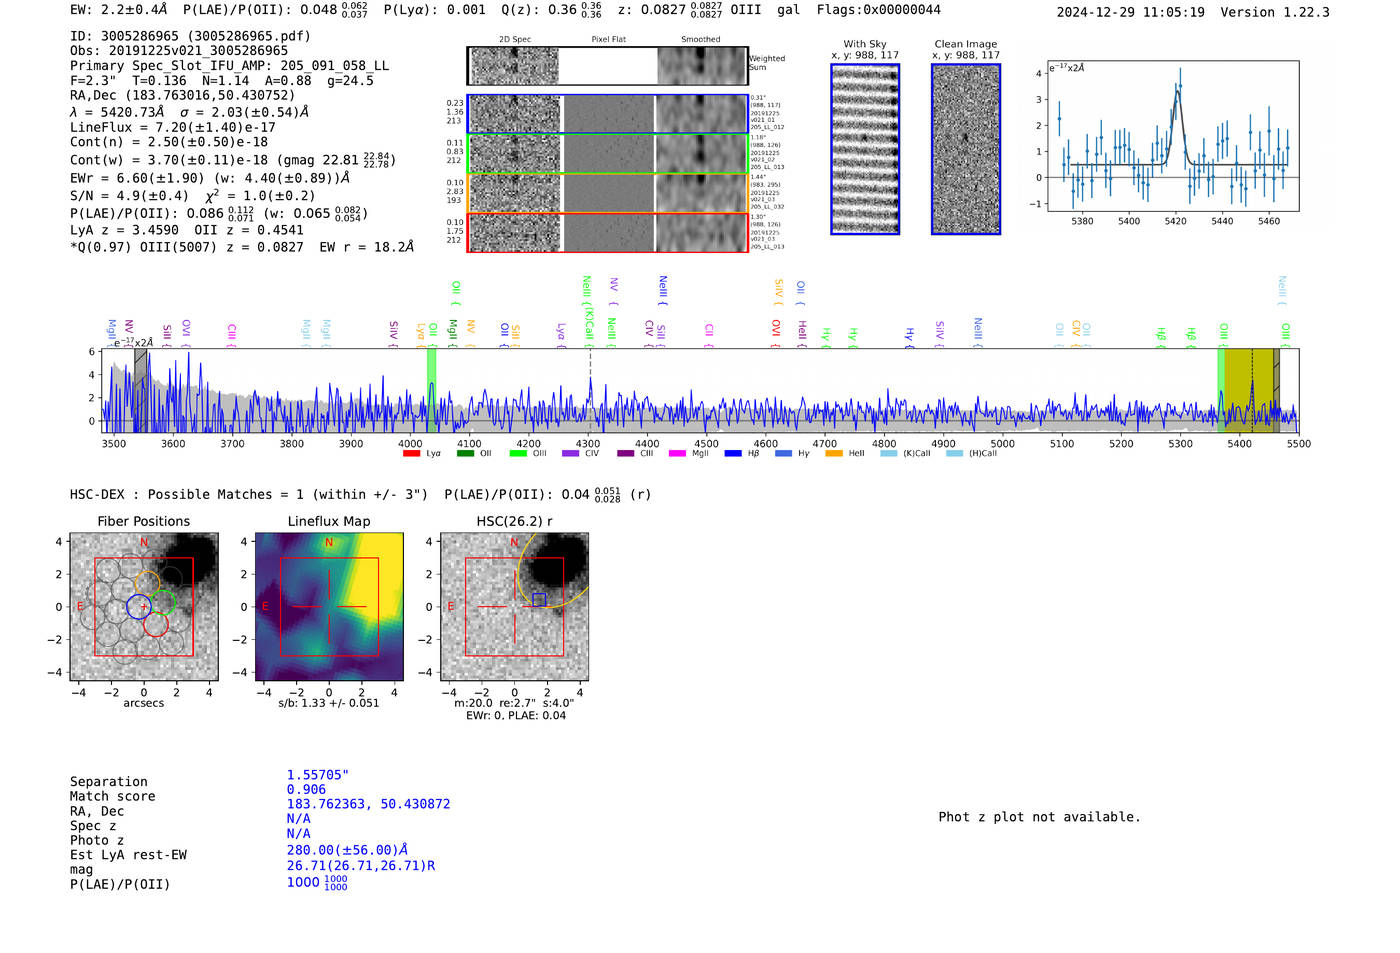Click the Smoothed column label
Screen dimensions: 1400x953
[x=700, y=40]
